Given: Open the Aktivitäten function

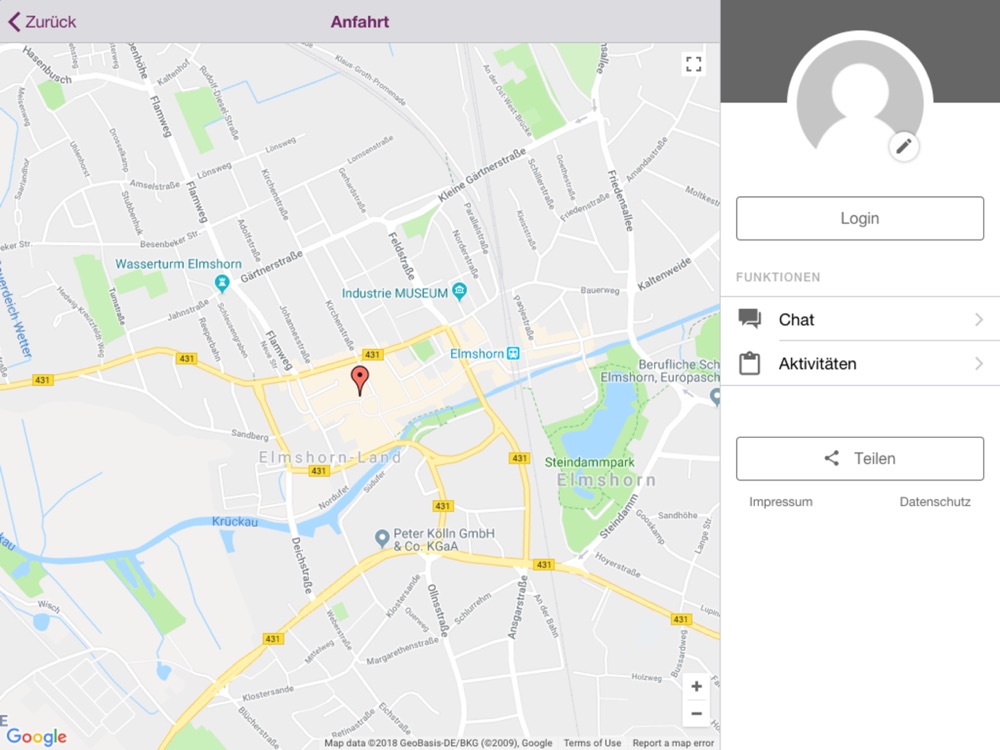Looking at the screenshot, I should click(x=860, y=364).
